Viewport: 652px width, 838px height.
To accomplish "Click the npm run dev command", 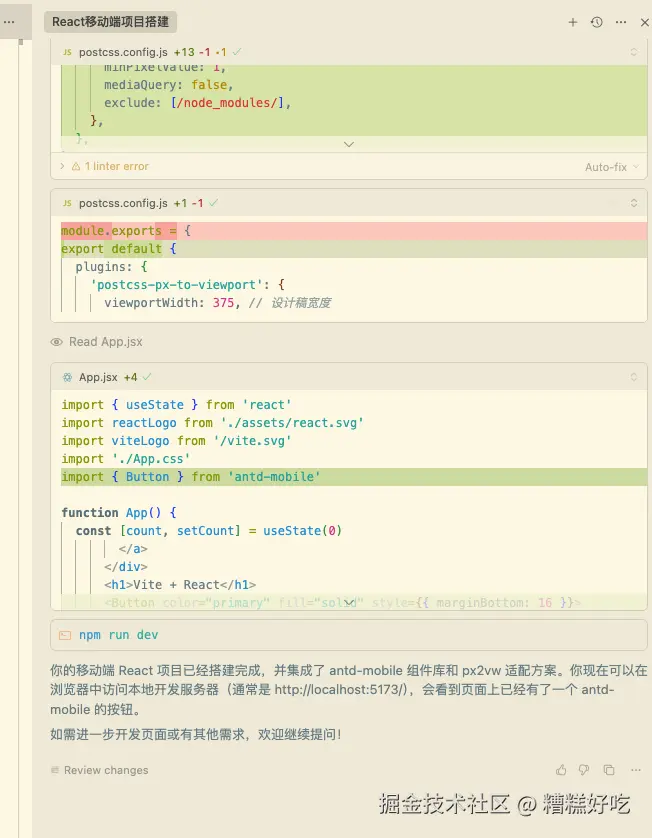I will click(119, 635).
